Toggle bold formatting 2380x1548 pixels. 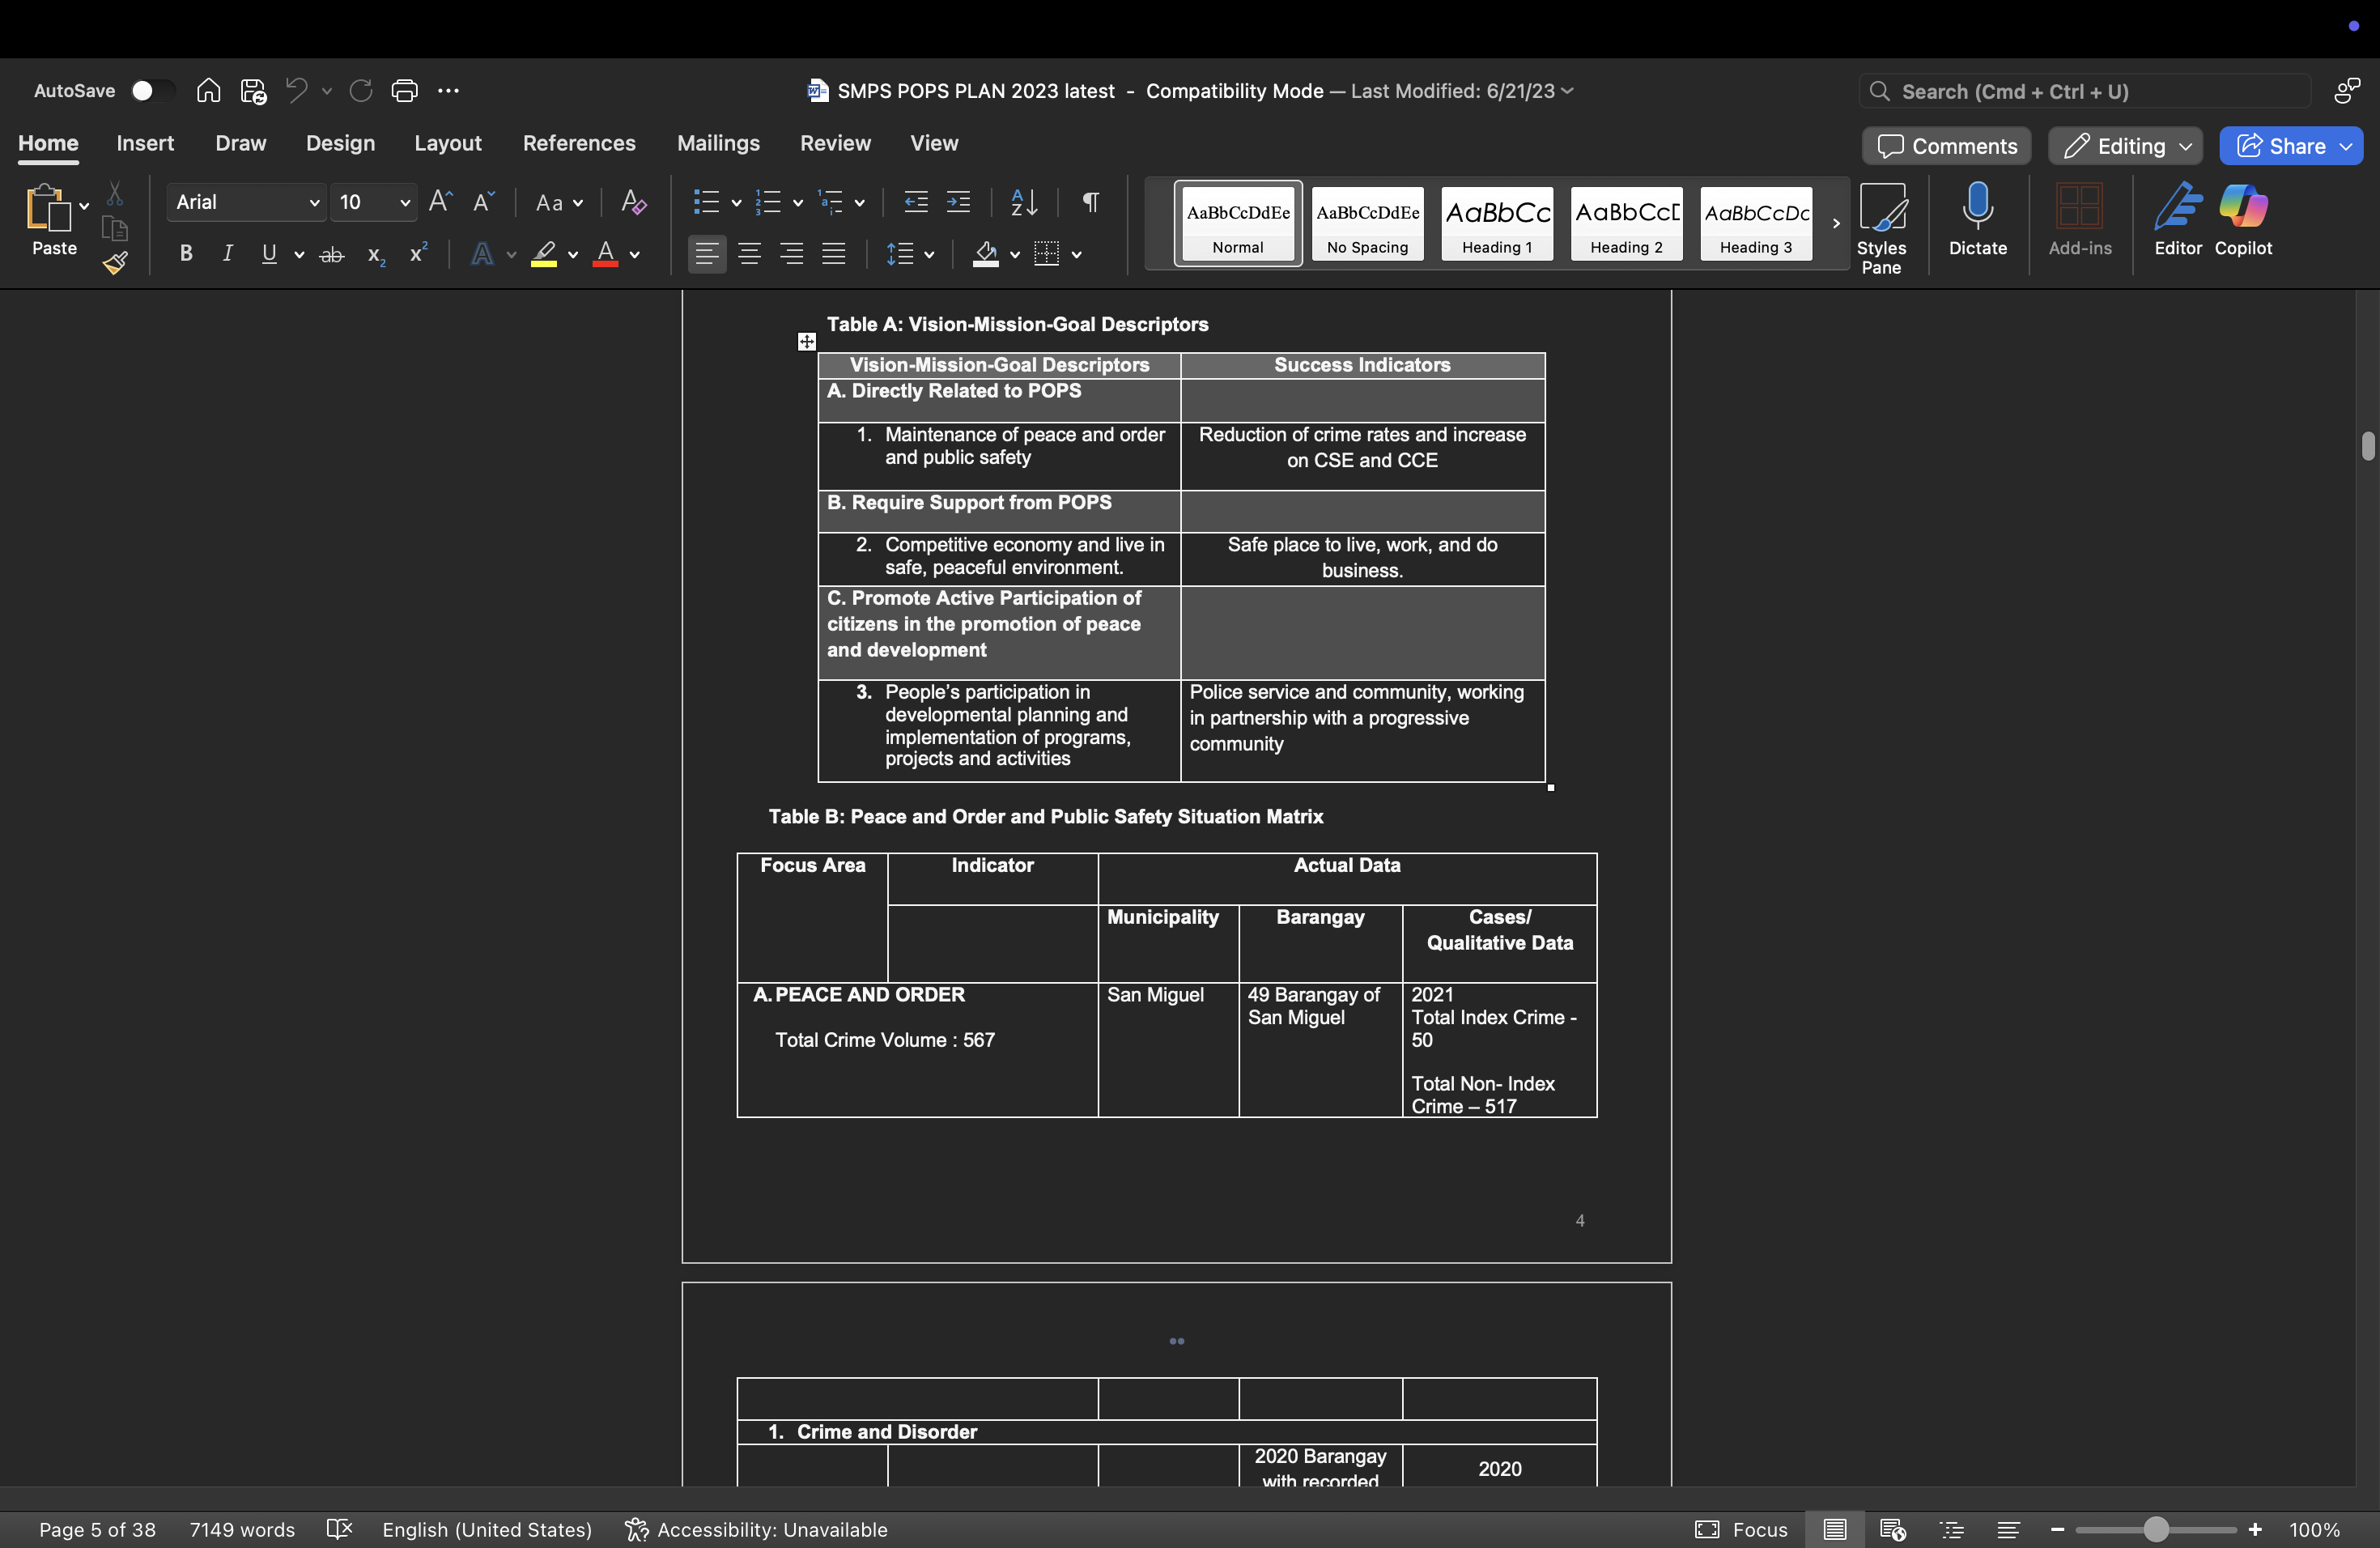pyautogui.click(x=186, y=254)
